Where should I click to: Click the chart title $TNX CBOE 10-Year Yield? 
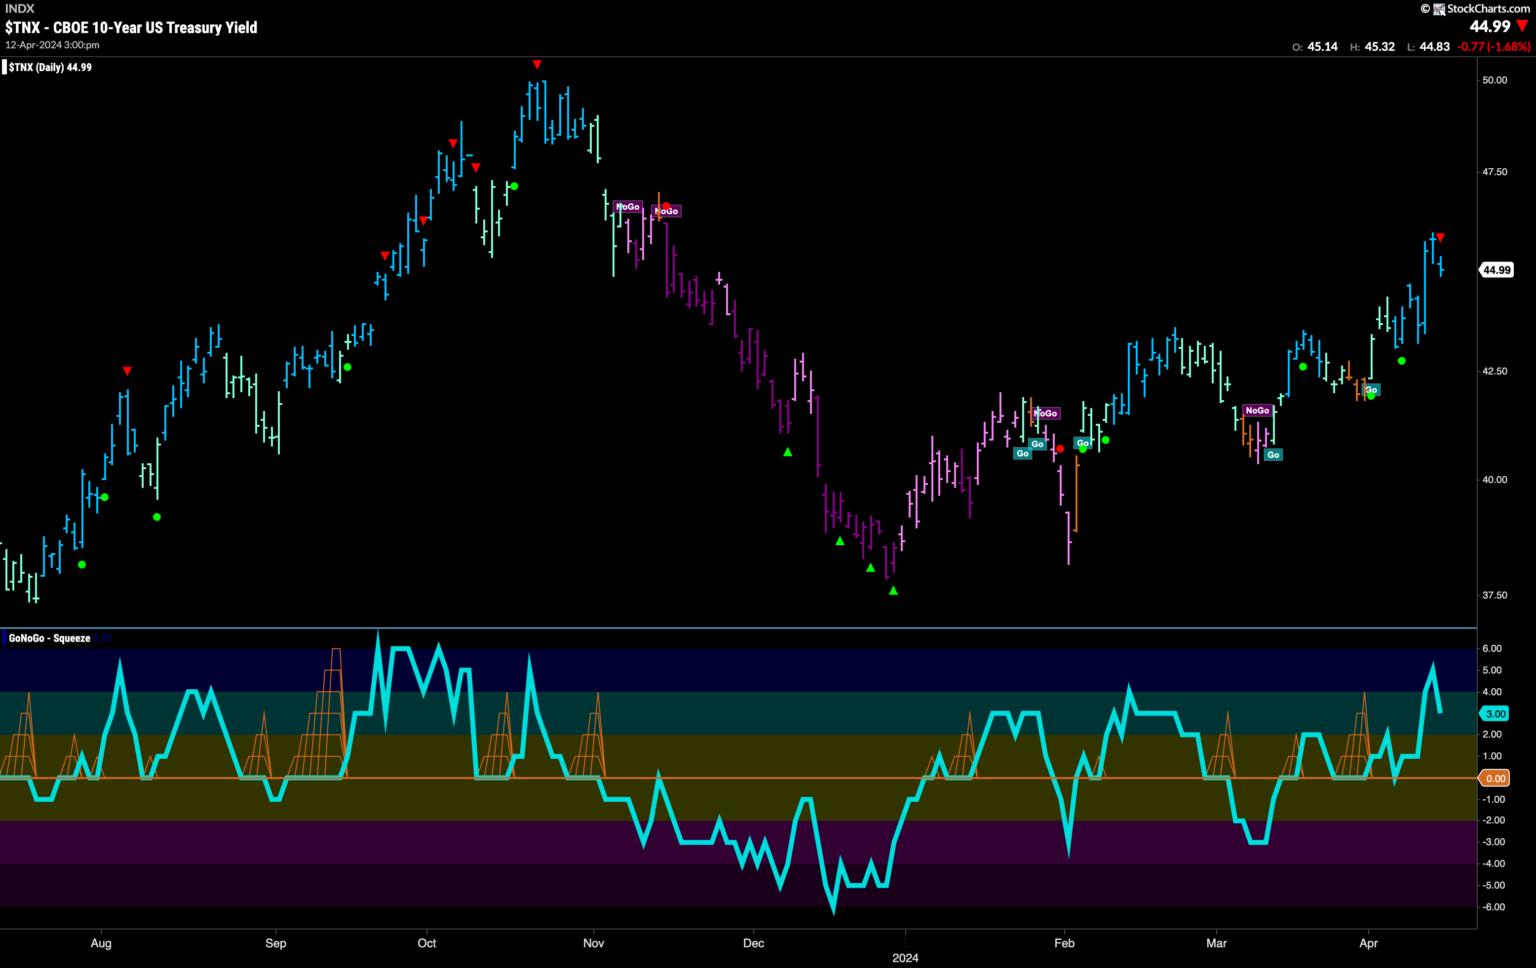130,27
